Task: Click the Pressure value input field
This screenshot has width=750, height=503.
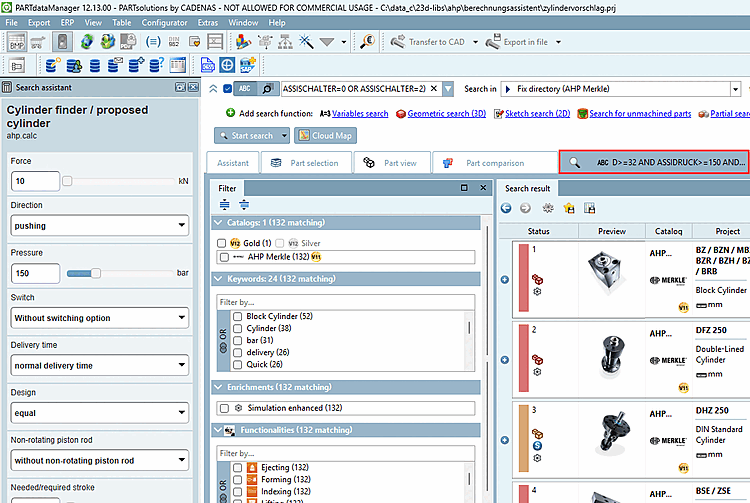Action: (35, 273)
